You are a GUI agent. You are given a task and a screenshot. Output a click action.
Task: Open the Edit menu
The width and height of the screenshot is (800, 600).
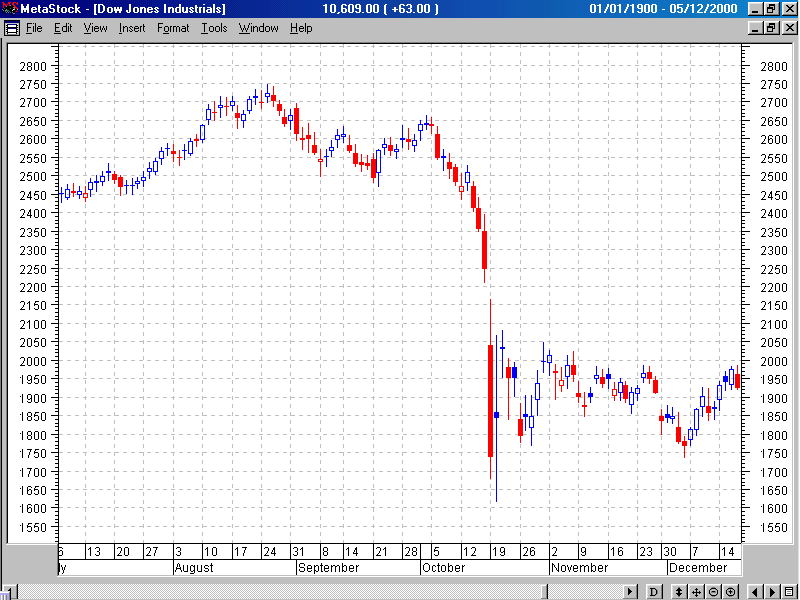click(x=63, y=28)
